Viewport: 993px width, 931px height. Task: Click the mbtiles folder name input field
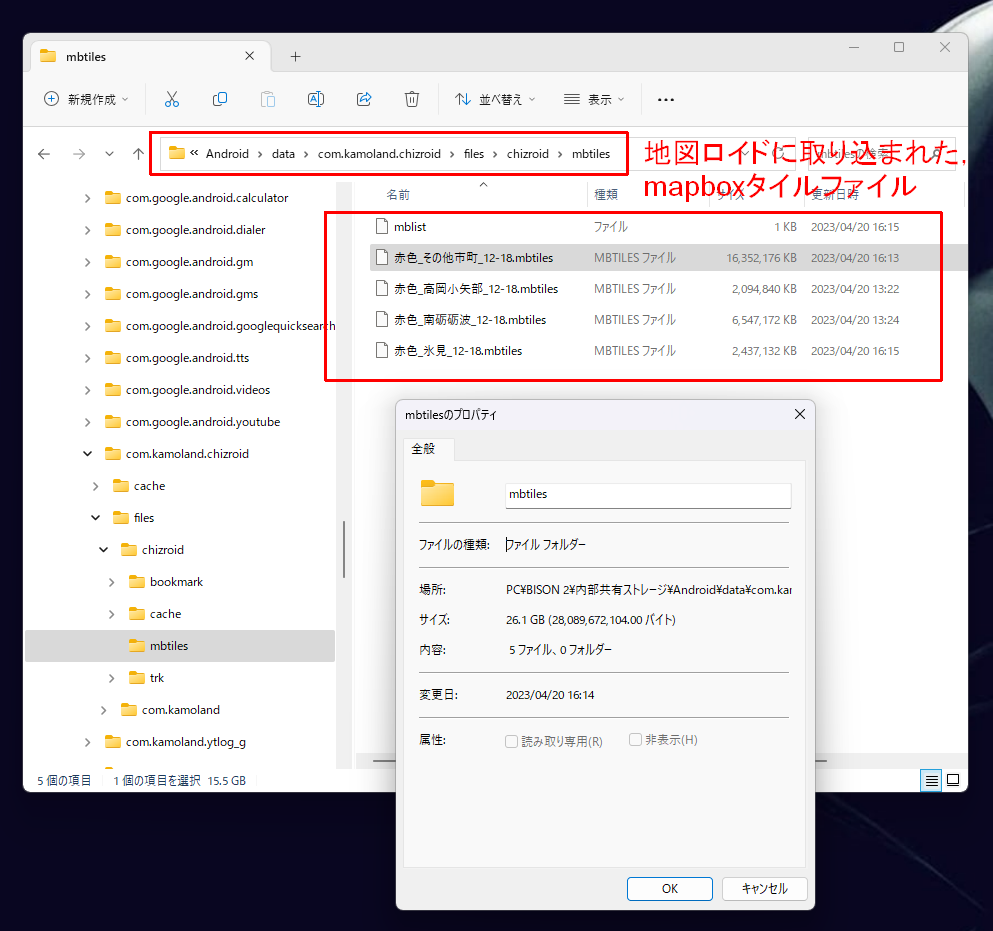pyautogui.click(x=648, y=495)
